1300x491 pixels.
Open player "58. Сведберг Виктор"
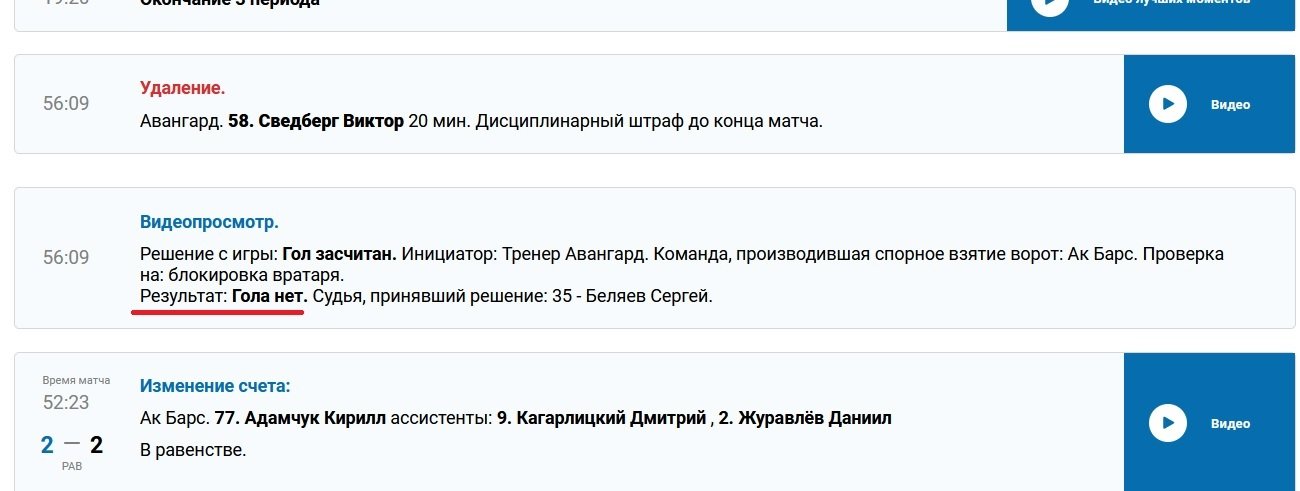[x=331, y=122]
